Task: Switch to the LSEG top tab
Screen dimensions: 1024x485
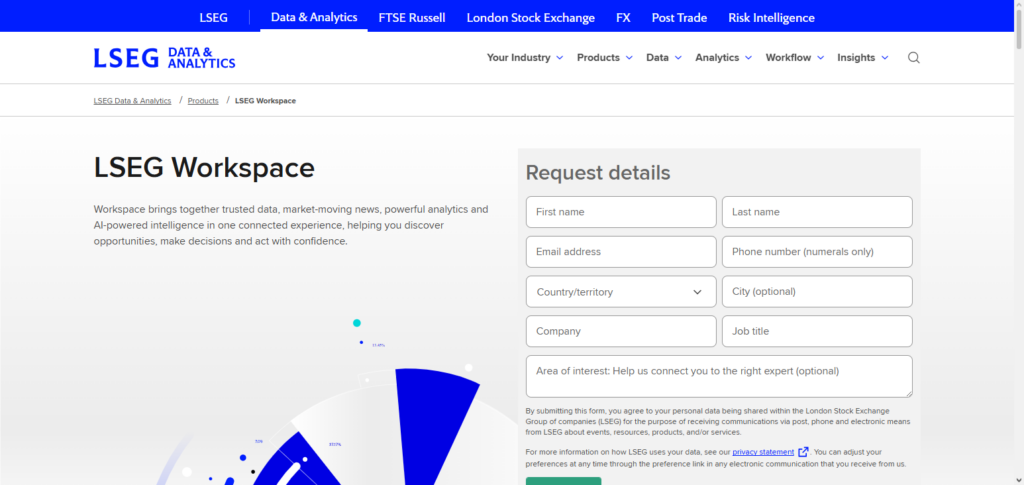Action: click(214, 18)
